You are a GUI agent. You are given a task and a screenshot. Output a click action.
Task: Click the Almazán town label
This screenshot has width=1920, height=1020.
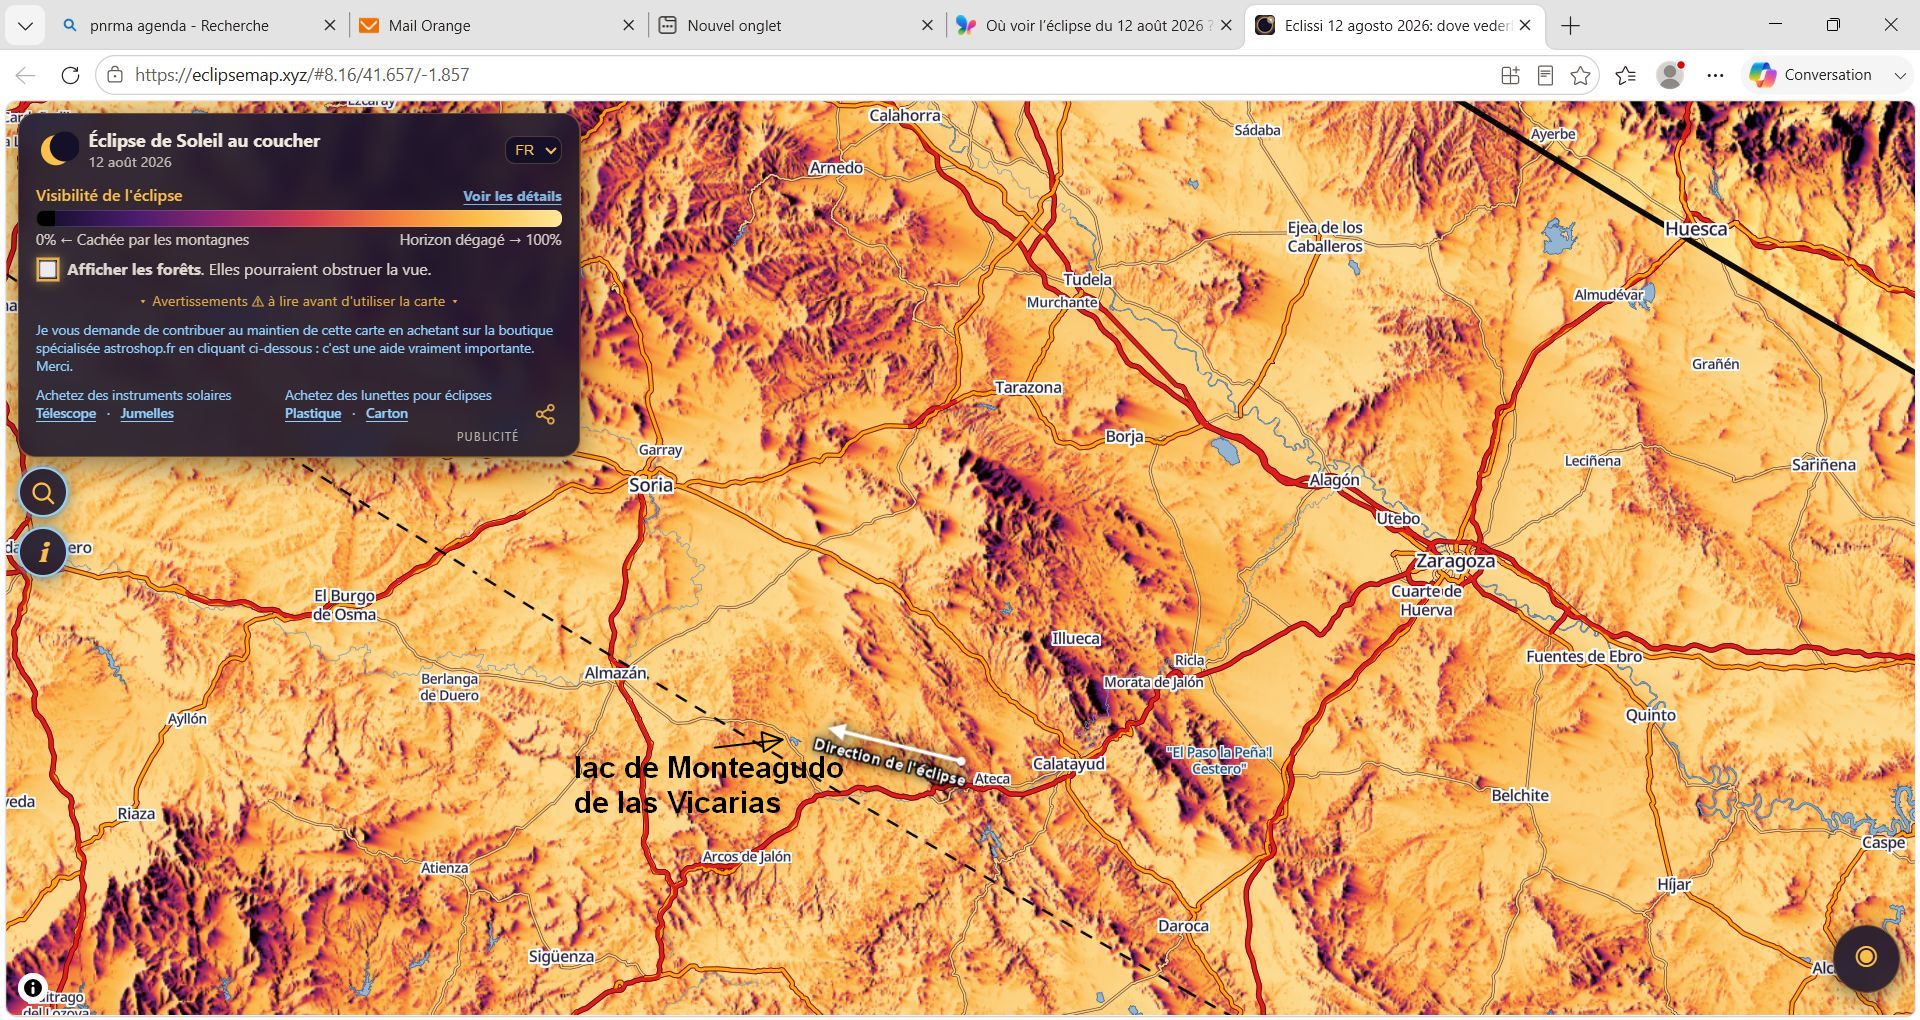coord(616,673)
